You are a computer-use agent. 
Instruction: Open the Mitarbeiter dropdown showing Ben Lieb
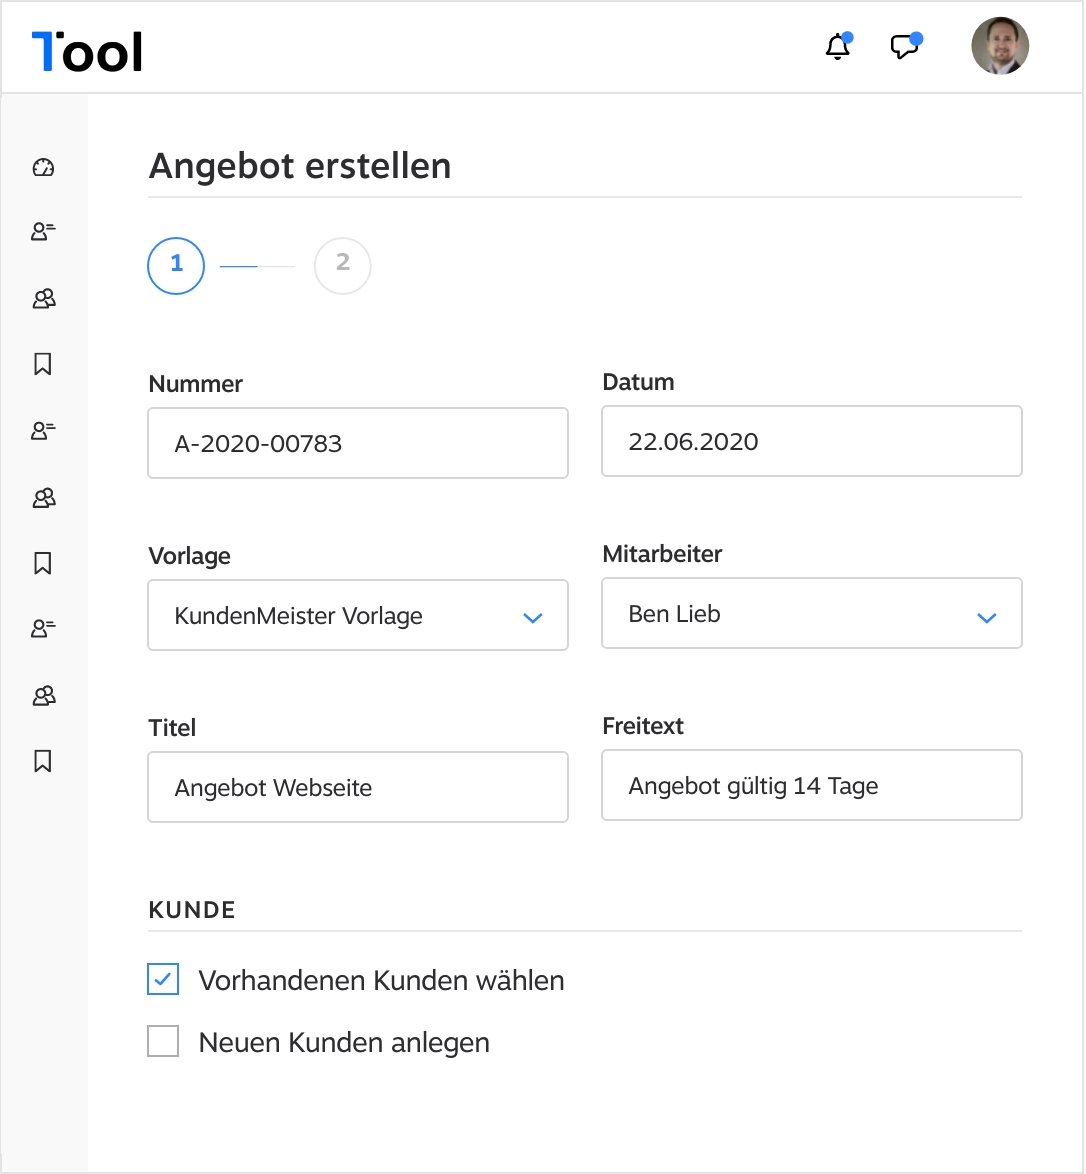(x=811, y=614)
